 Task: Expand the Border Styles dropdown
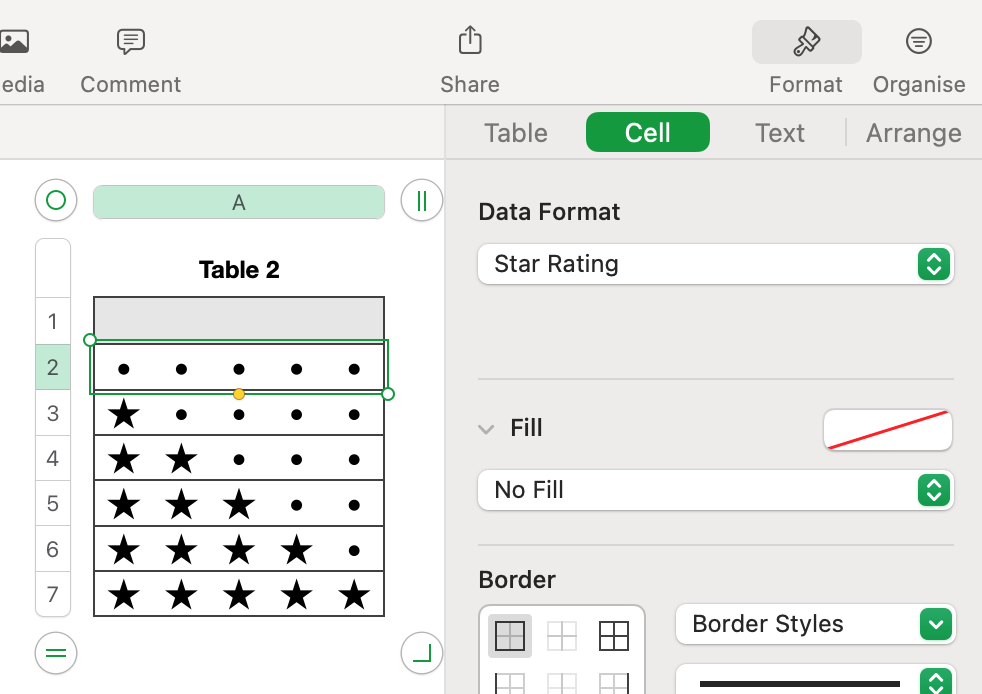click(x=815, y=624)
